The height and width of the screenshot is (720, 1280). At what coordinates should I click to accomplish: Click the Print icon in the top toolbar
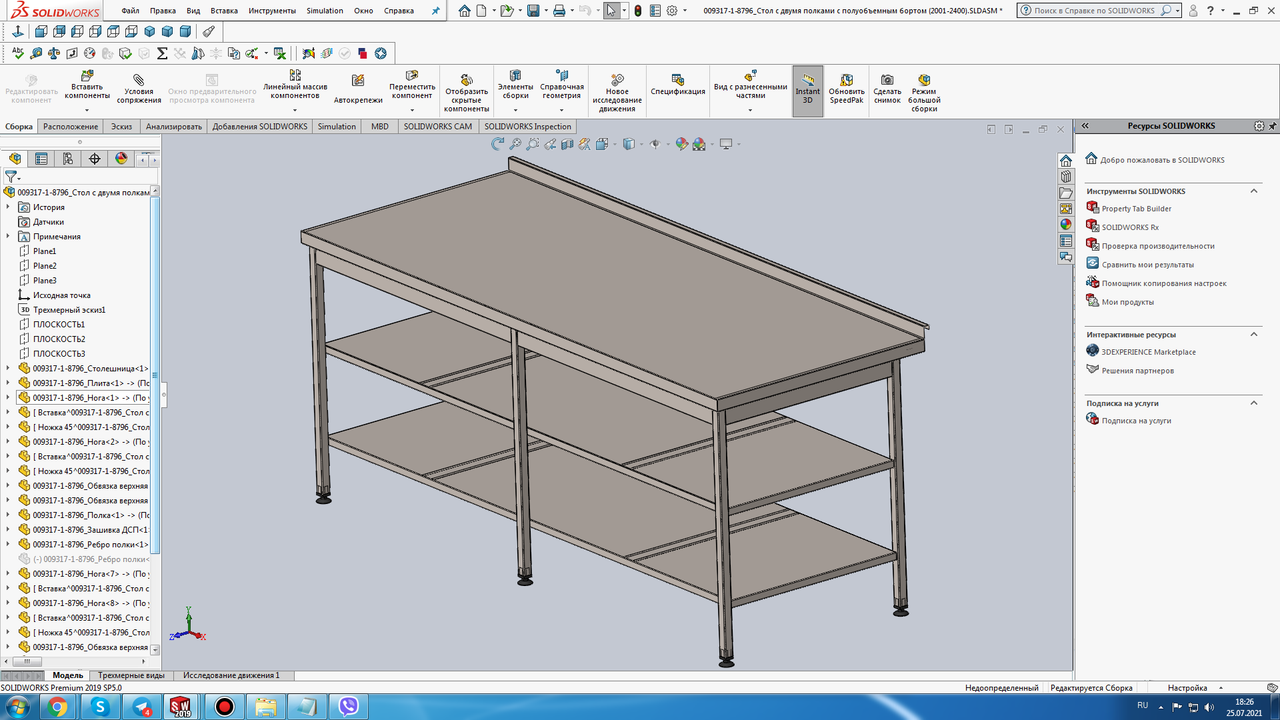(559, 11)
